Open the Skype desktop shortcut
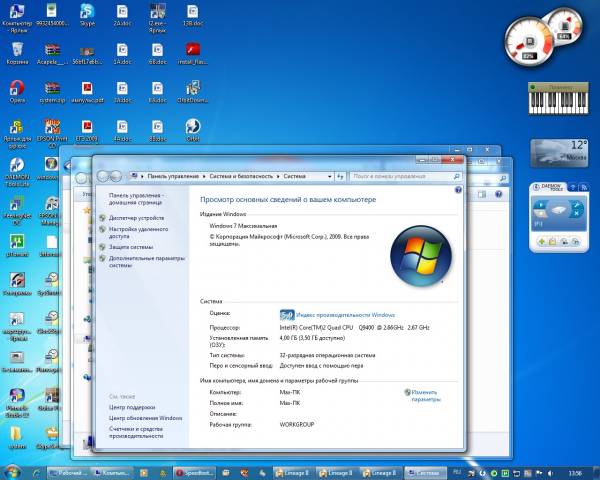Screen dimensions: 600x480 (87, 15)
